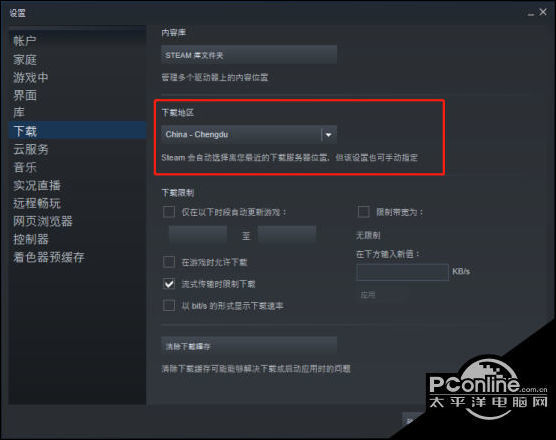Open the 下载地区 dropdown arrow
Screen dimensions: 556x440
[328, 135]
